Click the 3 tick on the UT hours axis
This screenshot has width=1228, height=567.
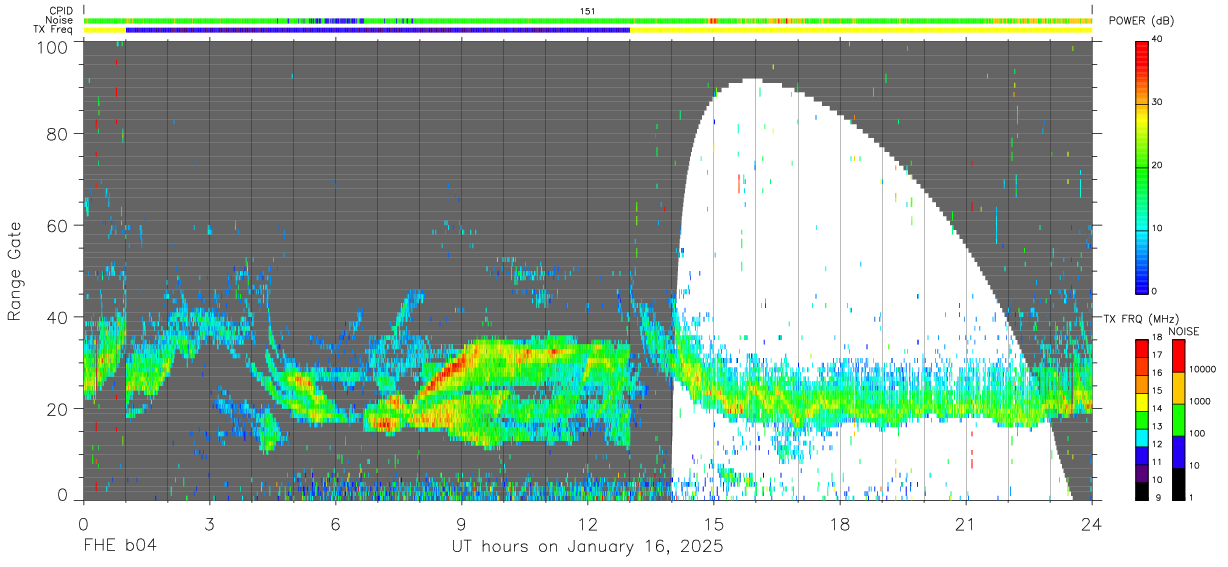(x=210, y=523)
